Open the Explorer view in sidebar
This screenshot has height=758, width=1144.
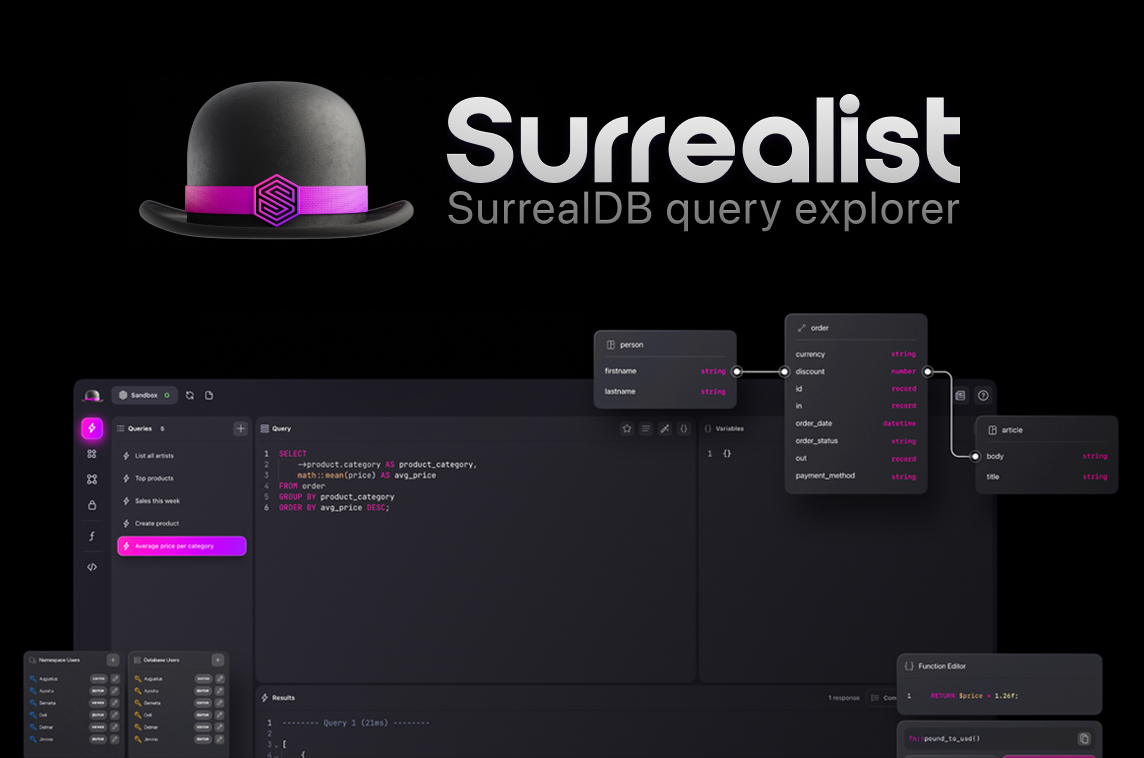[x=92, y=454]
